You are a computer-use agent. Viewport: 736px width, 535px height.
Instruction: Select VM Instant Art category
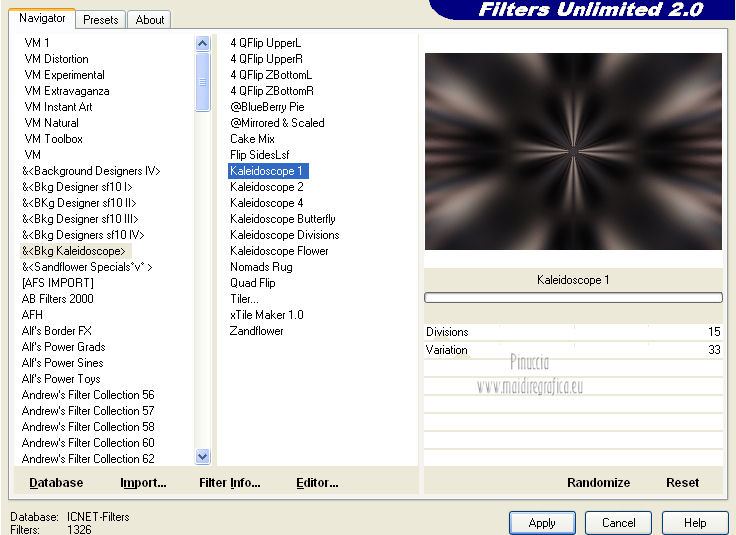[x=58, y=107]
